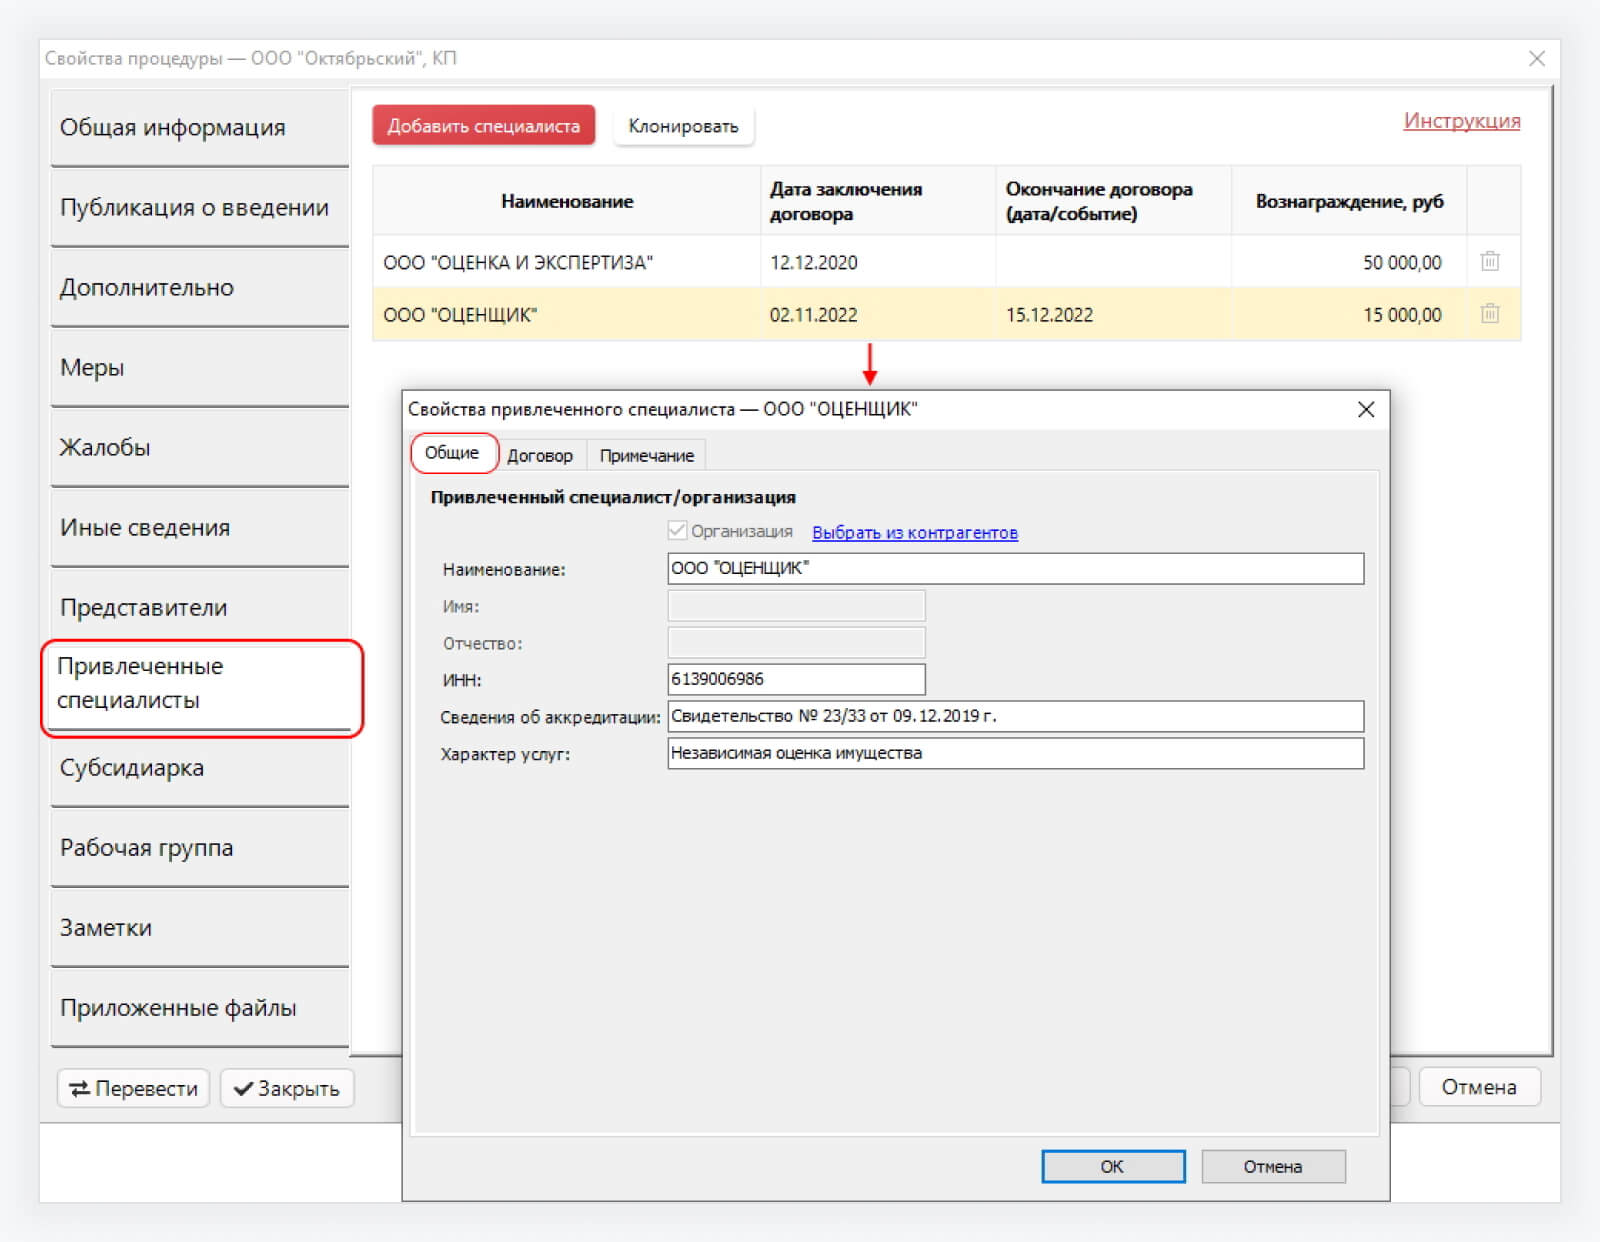
Task: Open the Инструкция link
Action: click(x=1461, y=121)
